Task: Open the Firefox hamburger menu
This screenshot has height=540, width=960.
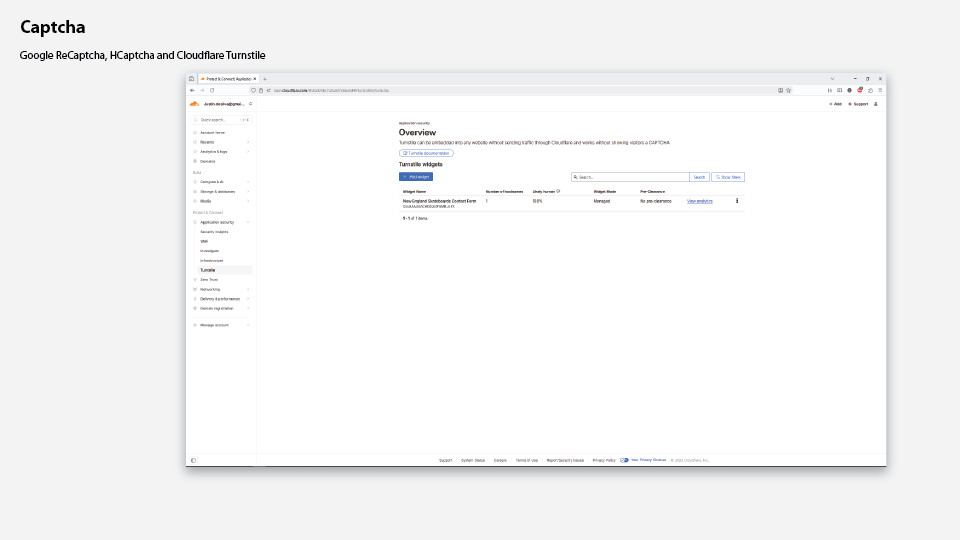Action: pyautogui.click(x=880, y=90)
